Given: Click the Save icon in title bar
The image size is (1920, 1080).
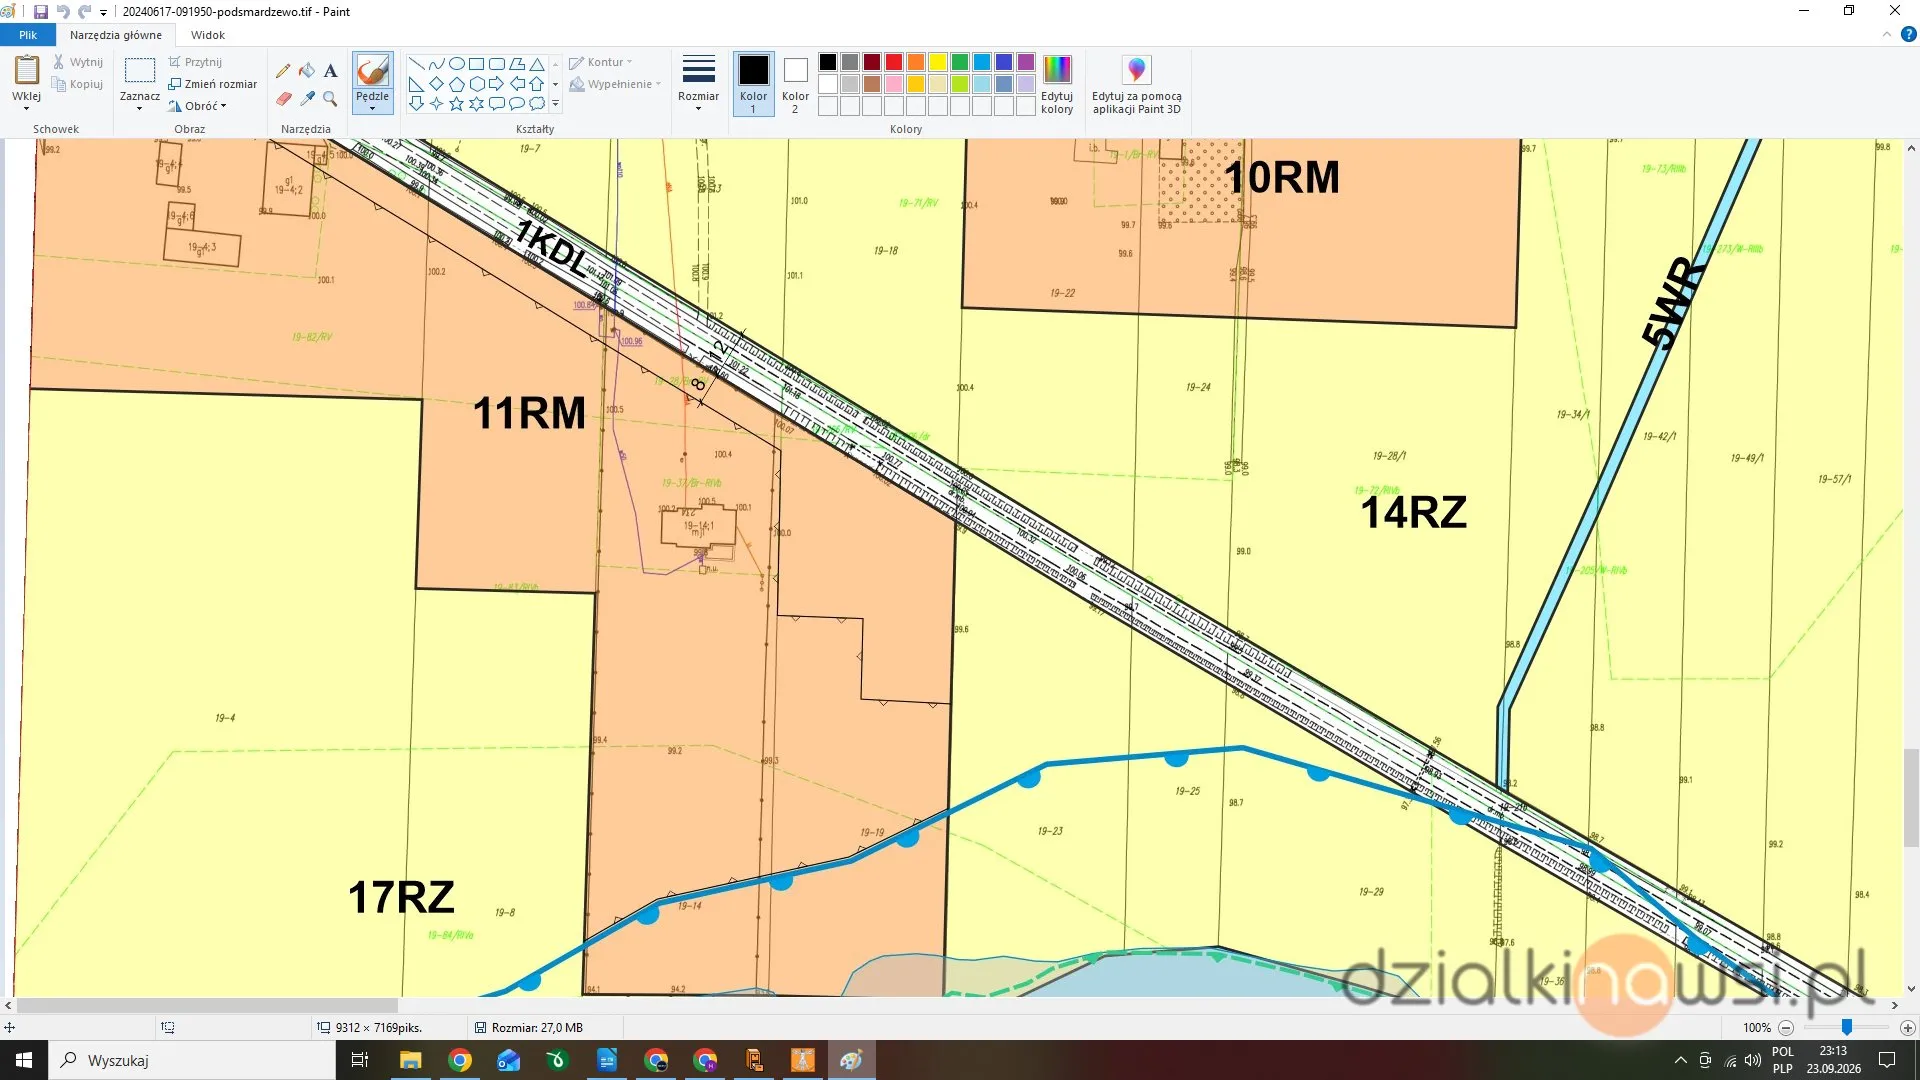Looking at the screenshot, I should click(41, 12).
